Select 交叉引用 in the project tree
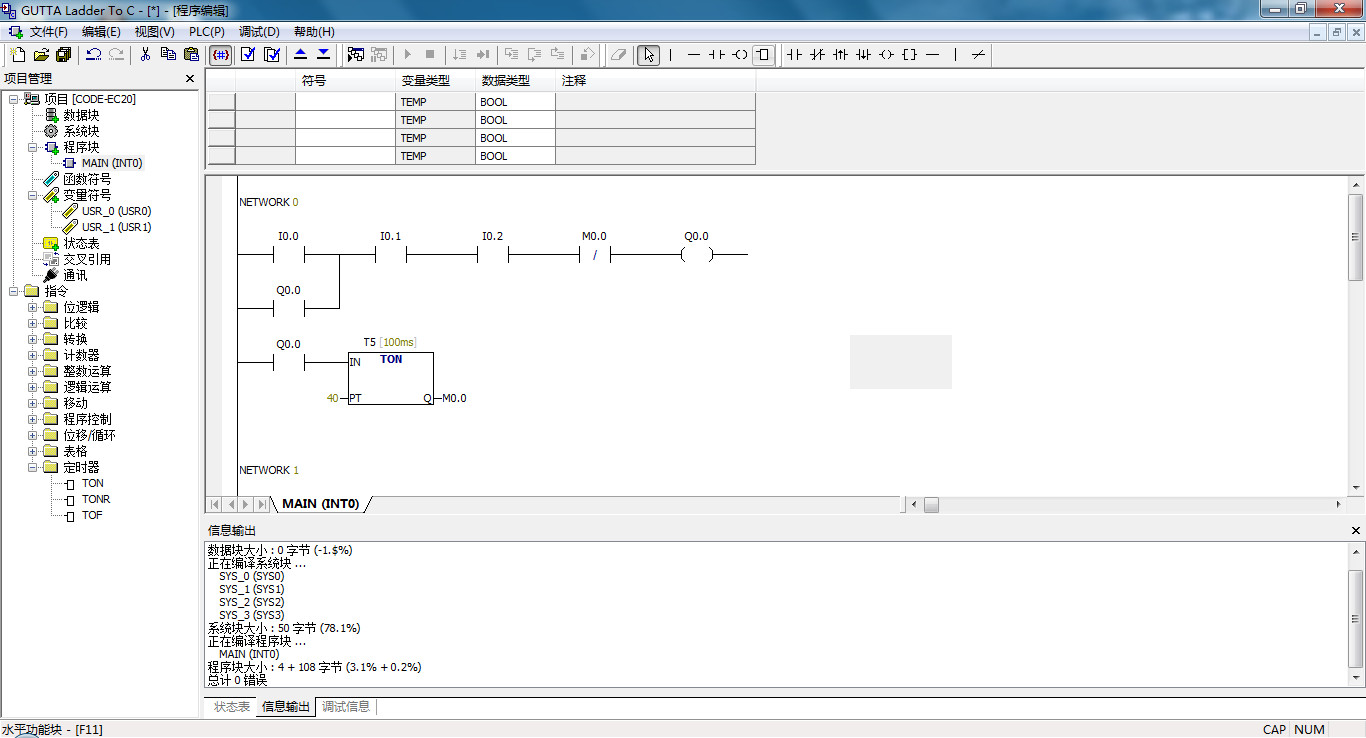The height and width of the screenshot is (738, 1366). (x=87, y=259)
